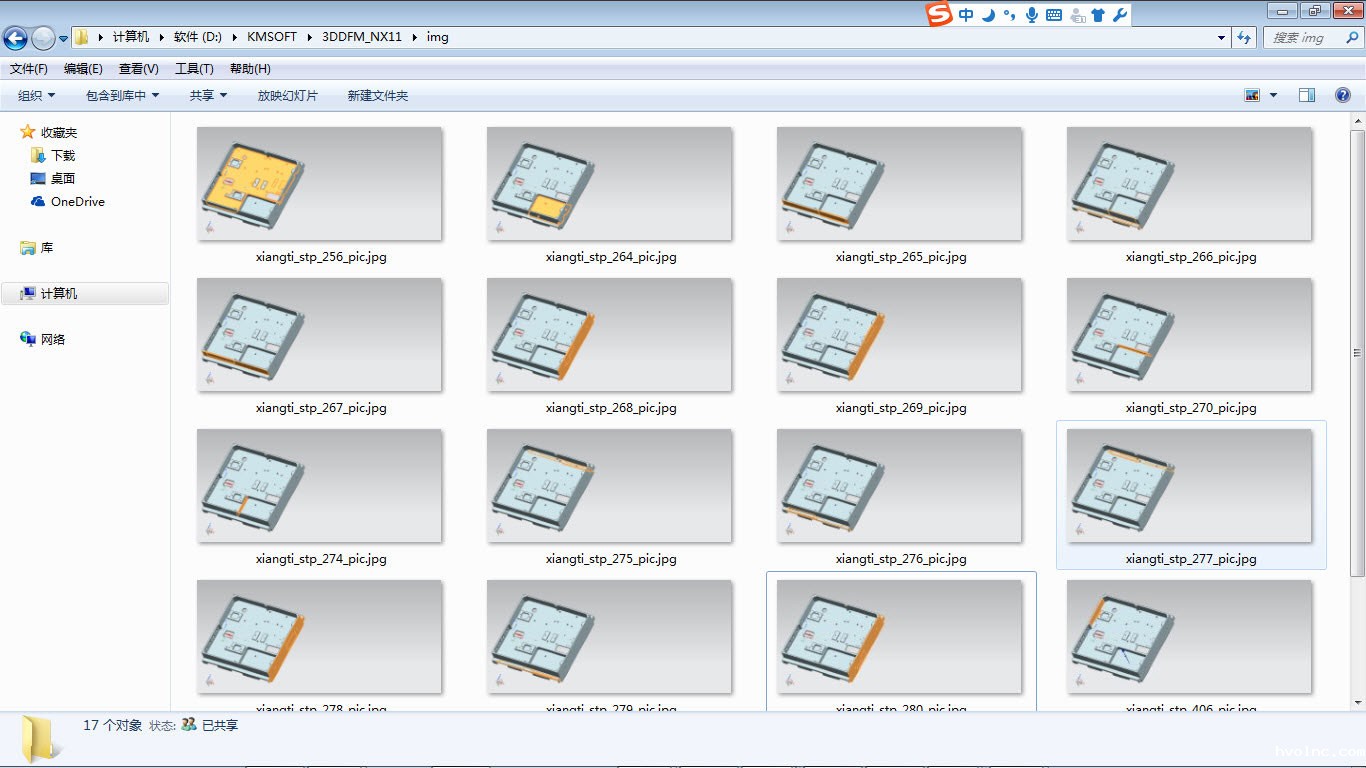Click the change view thumbnail icon
The image size is (1366, 768).
1252,95
